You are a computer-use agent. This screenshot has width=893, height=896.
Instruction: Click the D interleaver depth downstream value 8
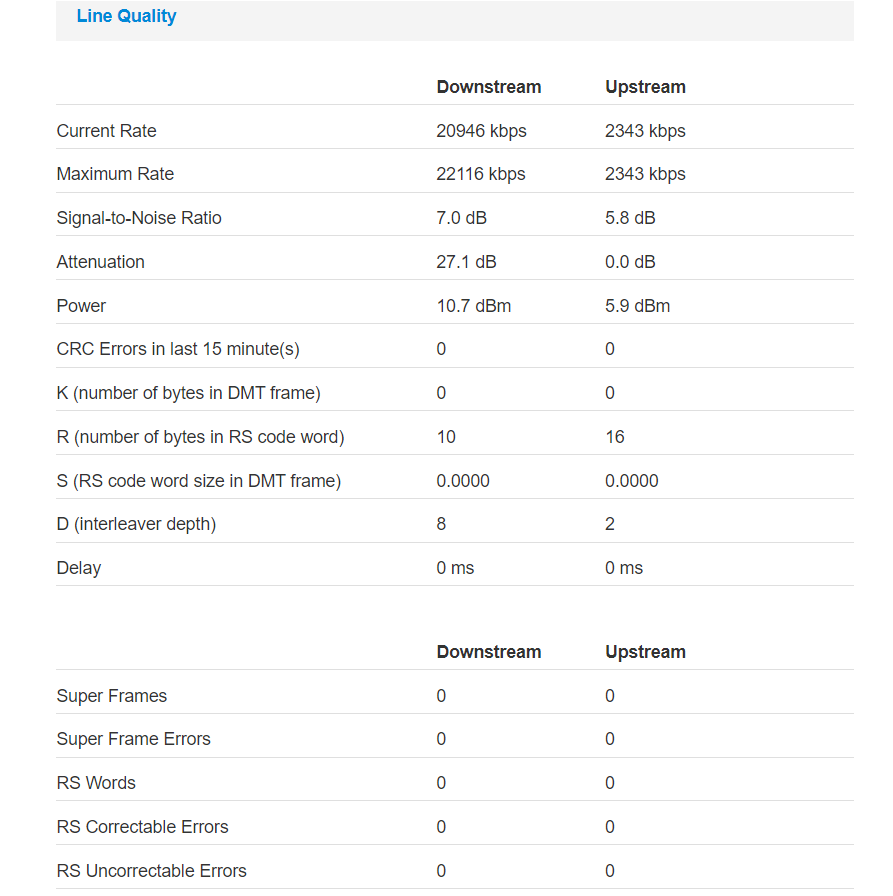[x=441, y=524]
